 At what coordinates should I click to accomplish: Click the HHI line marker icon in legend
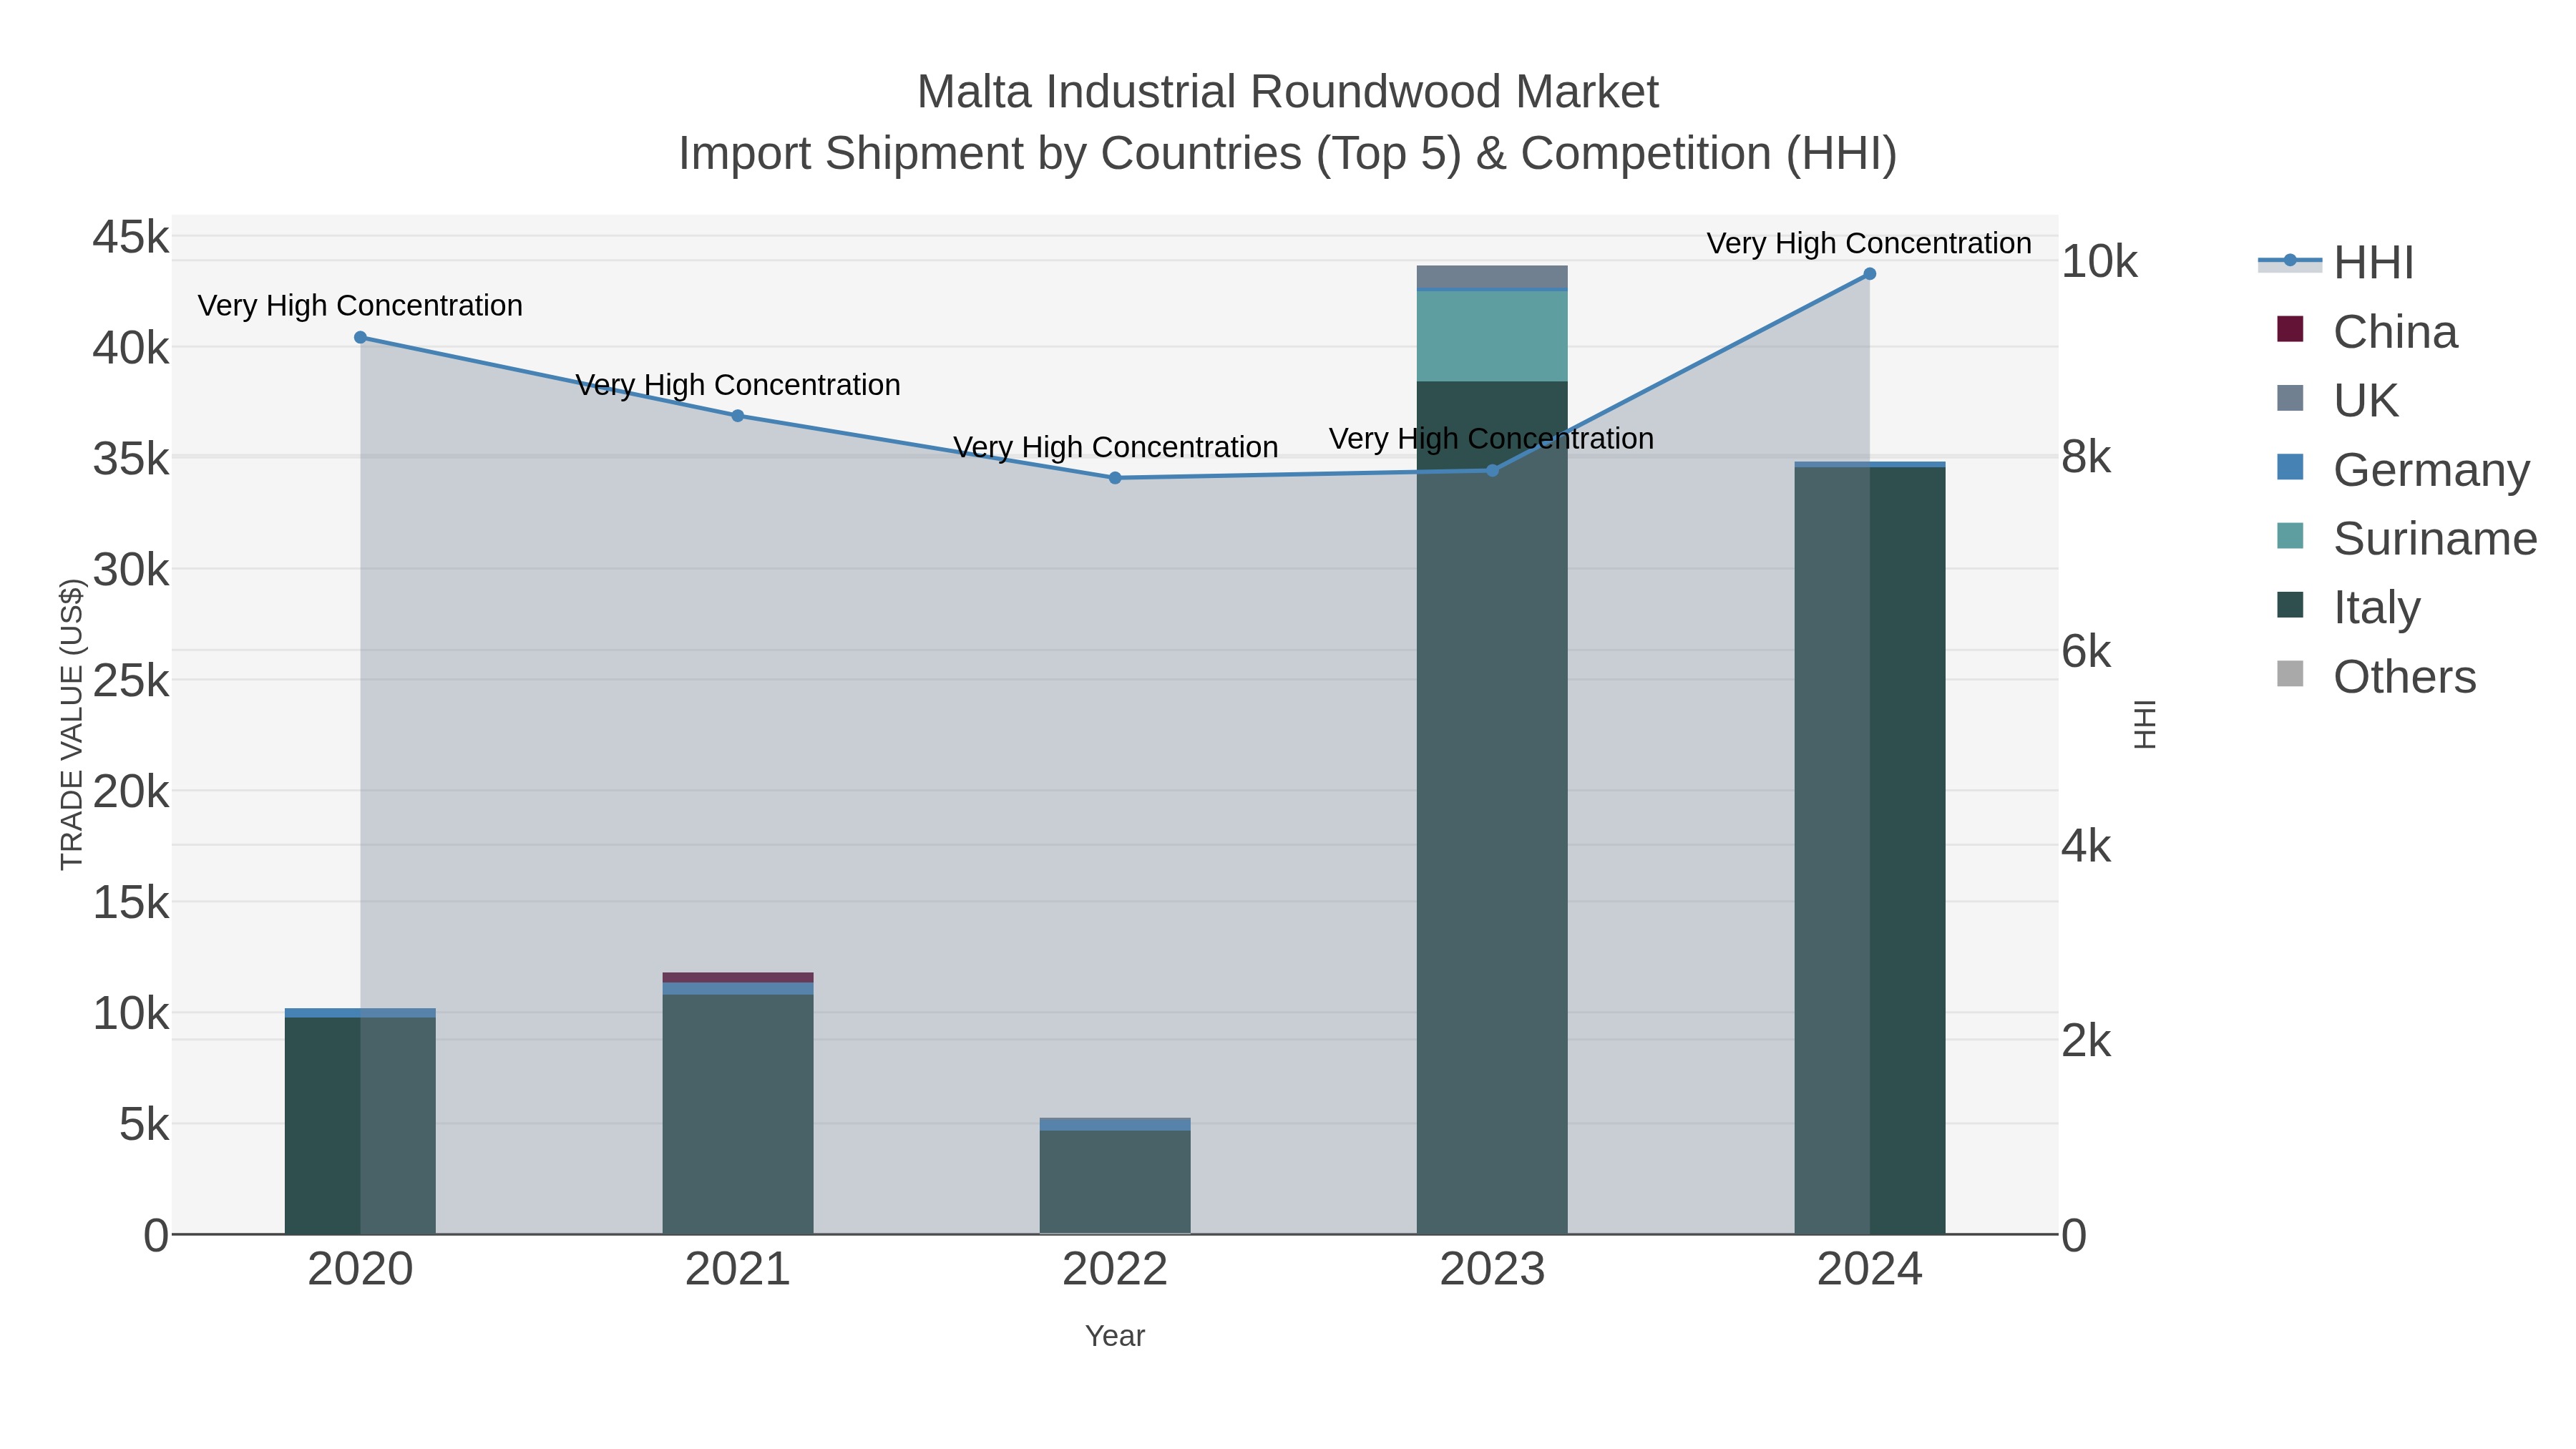click(2290, 261)
